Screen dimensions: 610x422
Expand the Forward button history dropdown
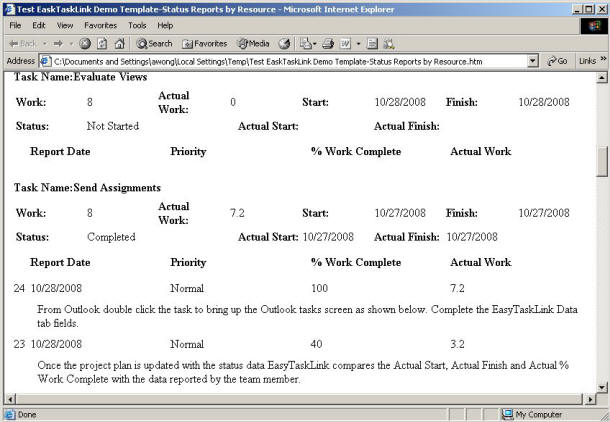click(71, 44)
